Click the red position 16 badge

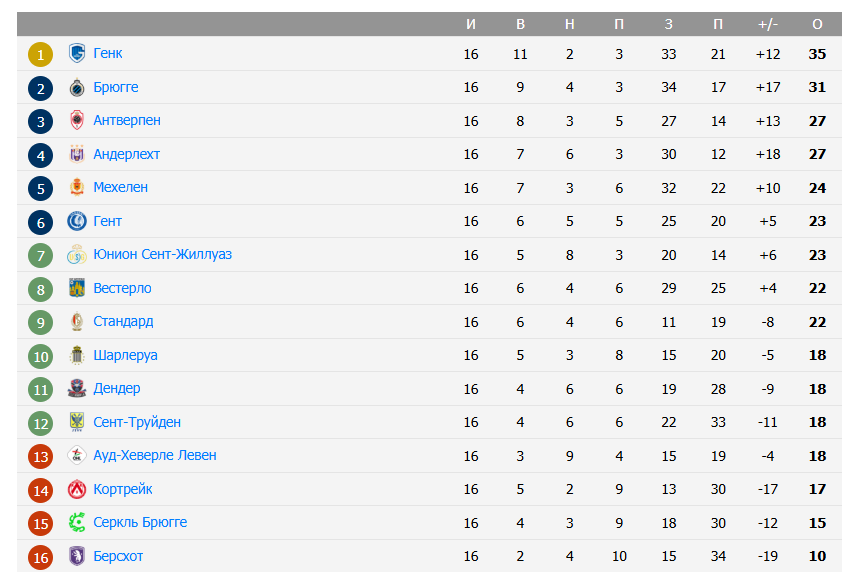(40, 558)
